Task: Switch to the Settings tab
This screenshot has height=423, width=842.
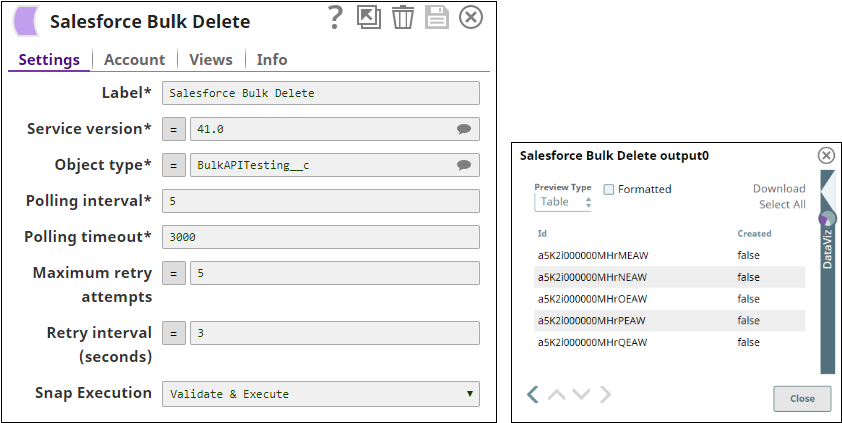Action: (49, 60)
